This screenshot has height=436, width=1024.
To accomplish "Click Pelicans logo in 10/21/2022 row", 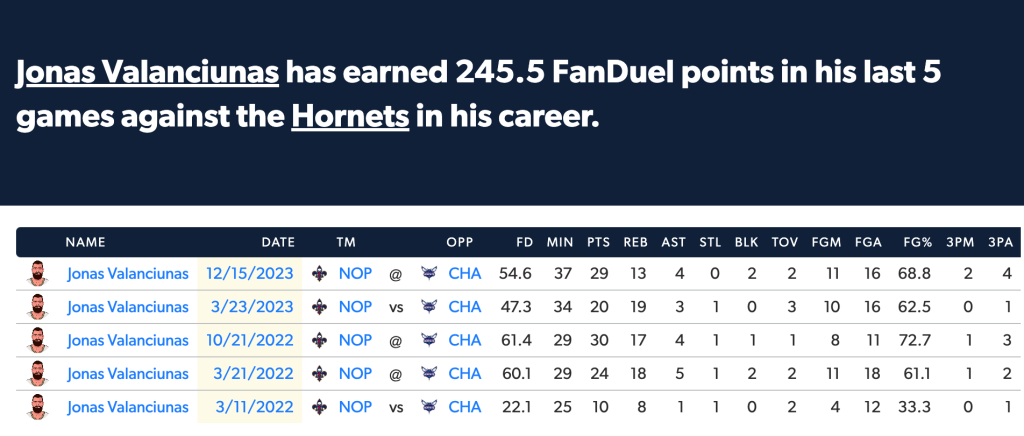I will pos(319,341).
